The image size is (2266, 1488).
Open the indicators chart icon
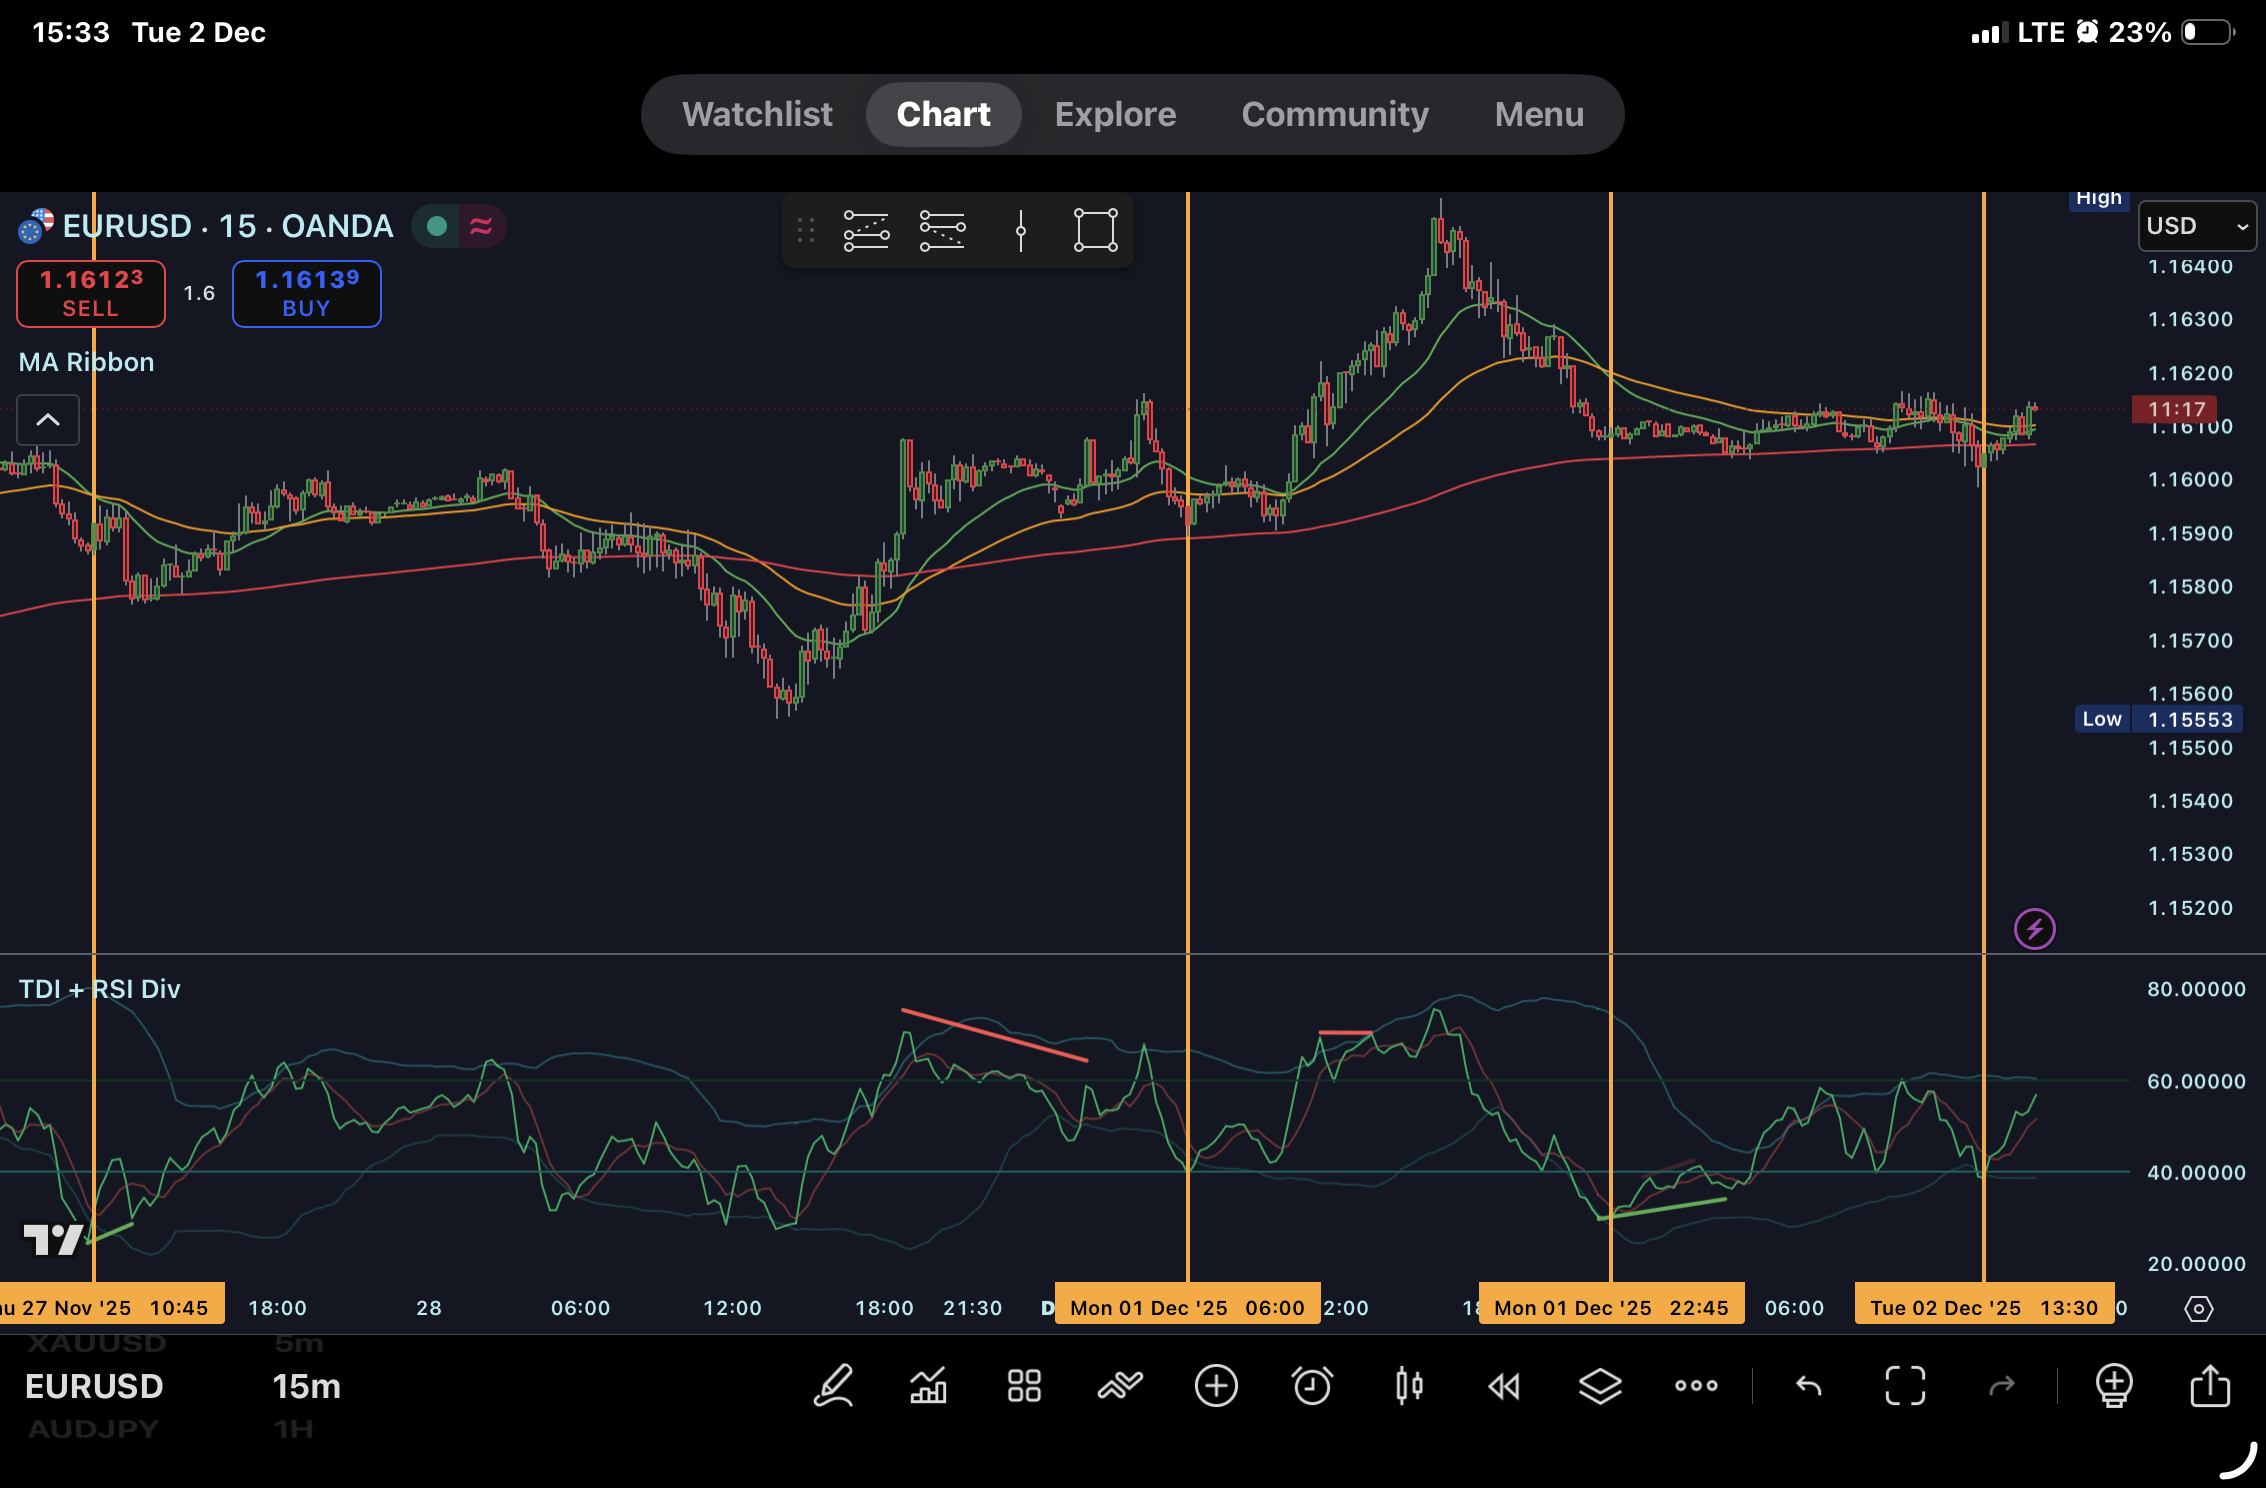(928, 1386)
